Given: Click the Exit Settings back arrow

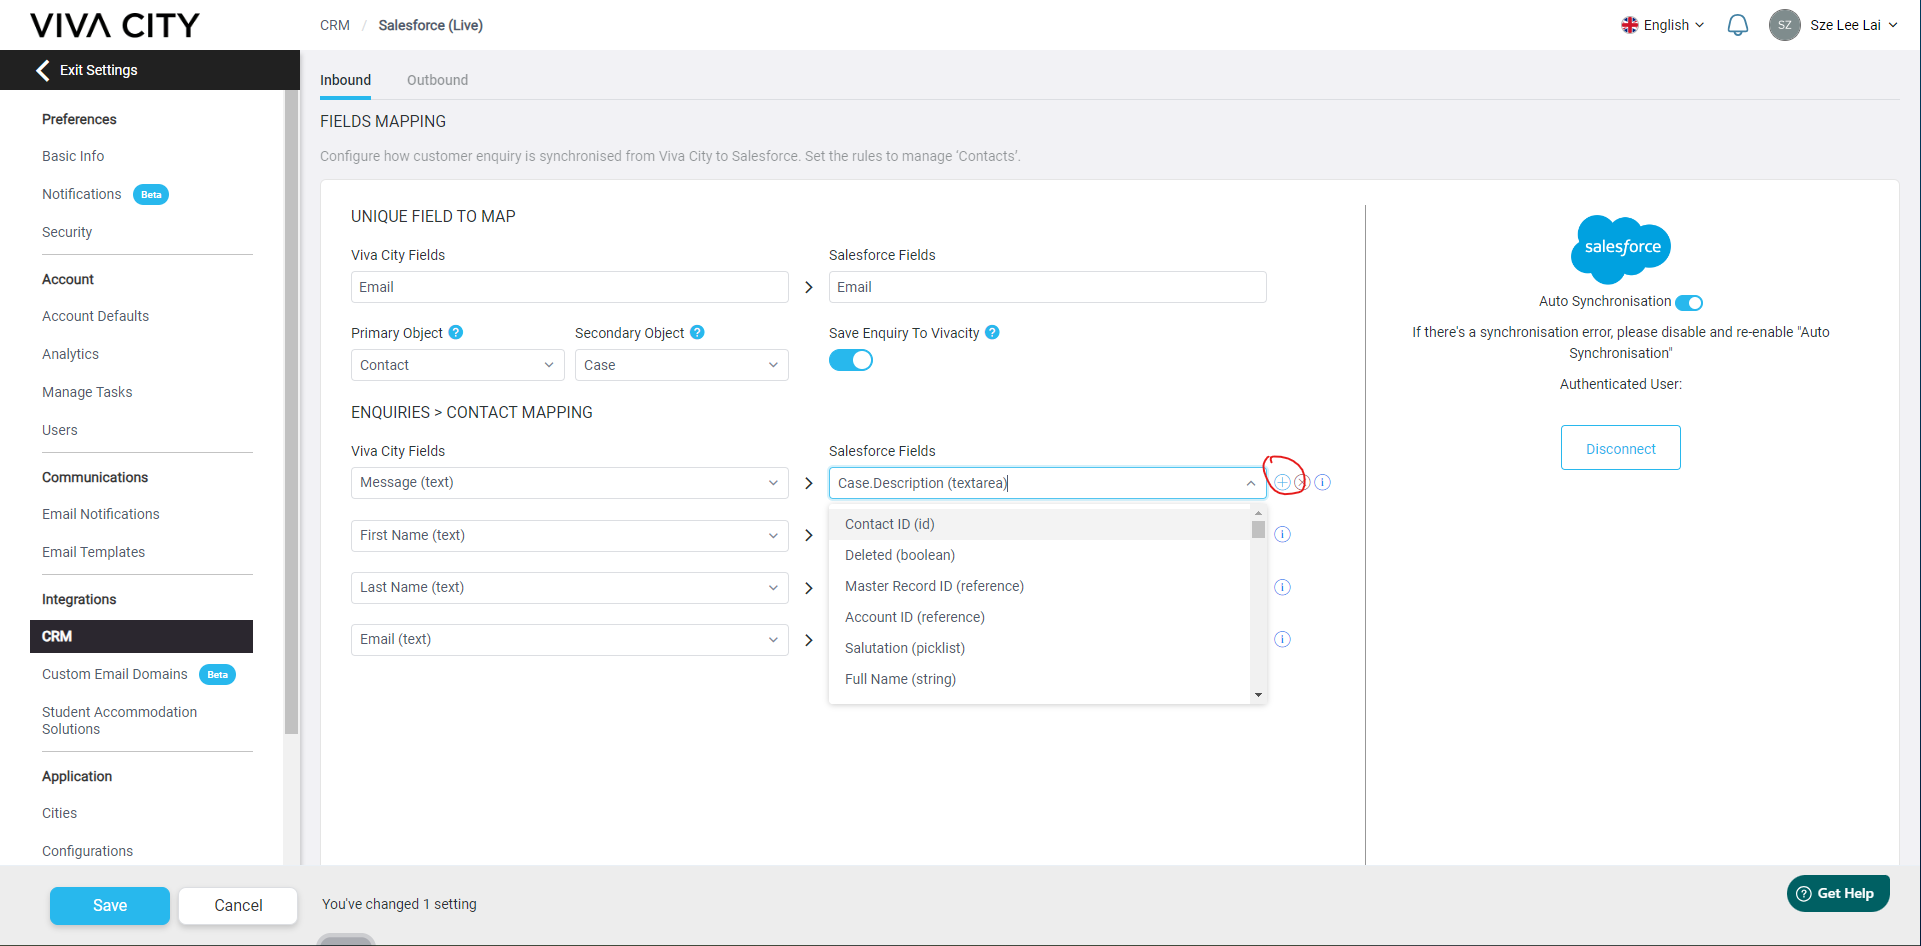Looking at the screenshot, I should pos(43,70).
